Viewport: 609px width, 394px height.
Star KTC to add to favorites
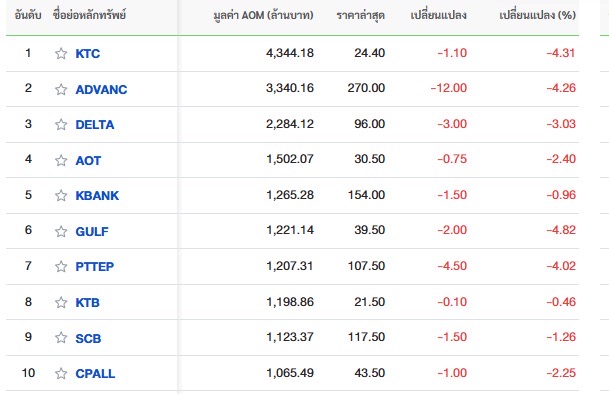pos(61,53)
